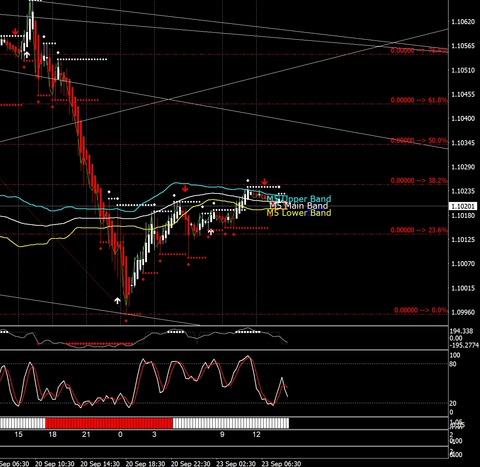Click the 1.10565 price axis label
This screenshot has width=480, height=467.
point(463,46)
